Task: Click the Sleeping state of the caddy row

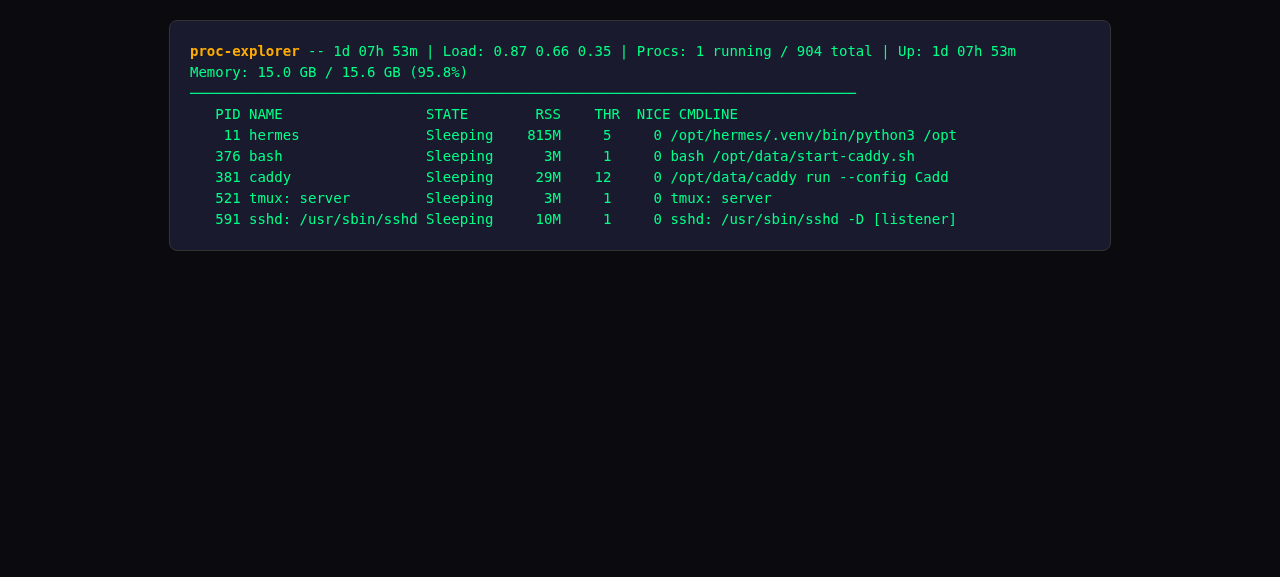Action: [x=460, y=177]
